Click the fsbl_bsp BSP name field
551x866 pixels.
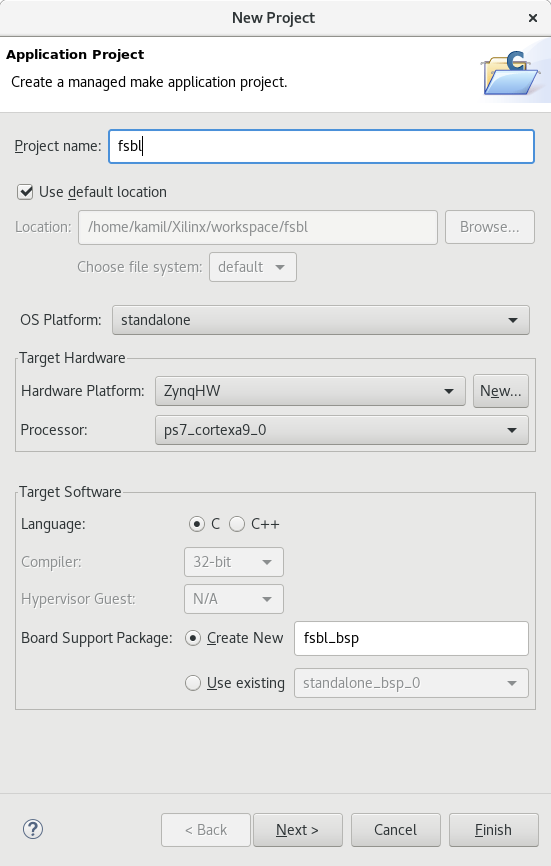pos(411,638)
